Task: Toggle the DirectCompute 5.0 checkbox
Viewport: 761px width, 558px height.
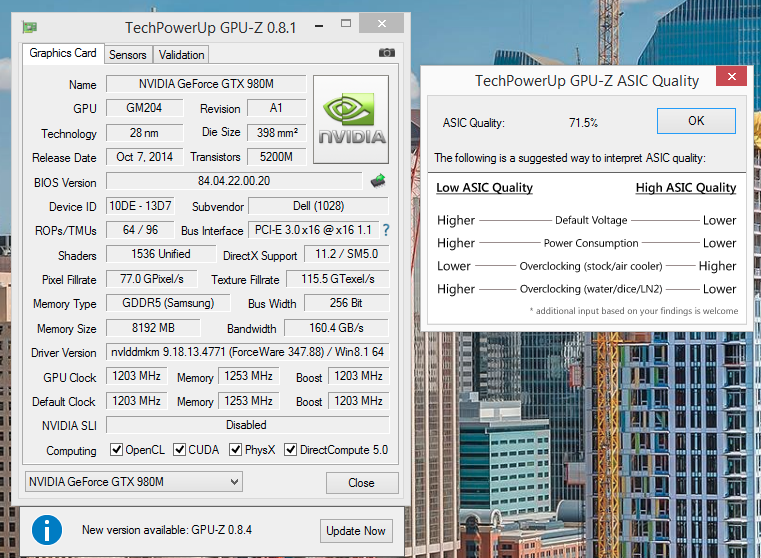Action: pos(290,450)
